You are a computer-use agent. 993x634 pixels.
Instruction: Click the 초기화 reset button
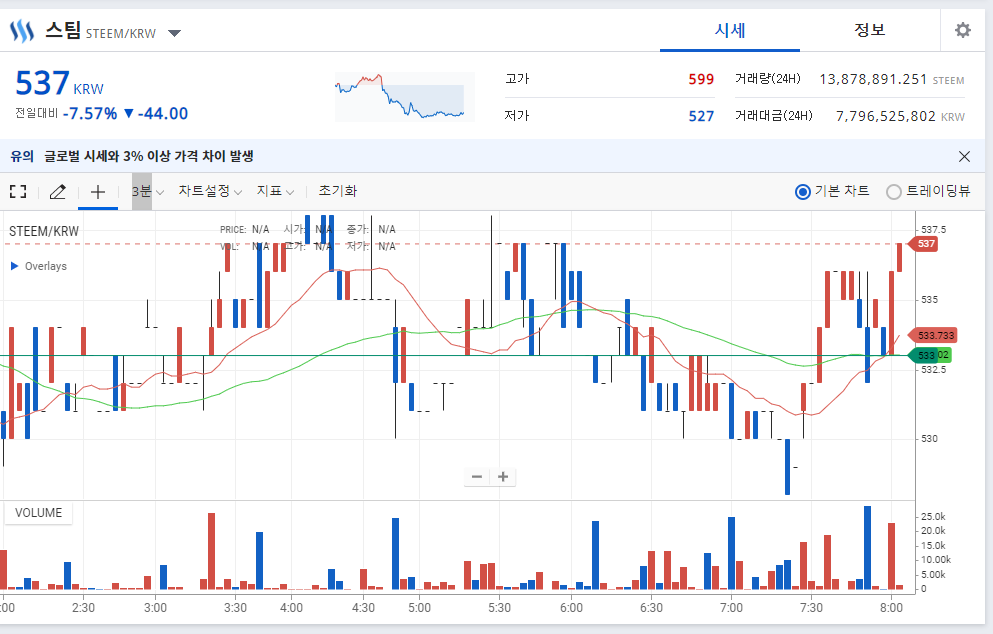338,191
